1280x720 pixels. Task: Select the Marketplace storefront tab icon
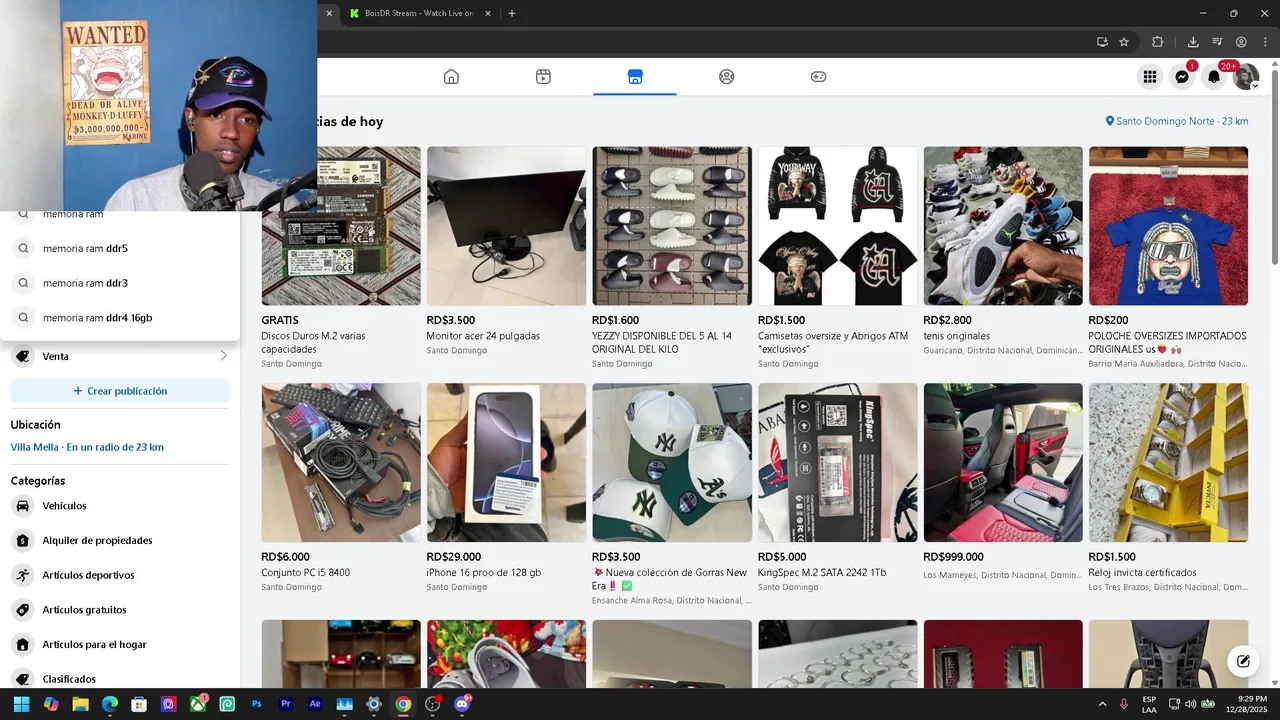tap(635, 77)
